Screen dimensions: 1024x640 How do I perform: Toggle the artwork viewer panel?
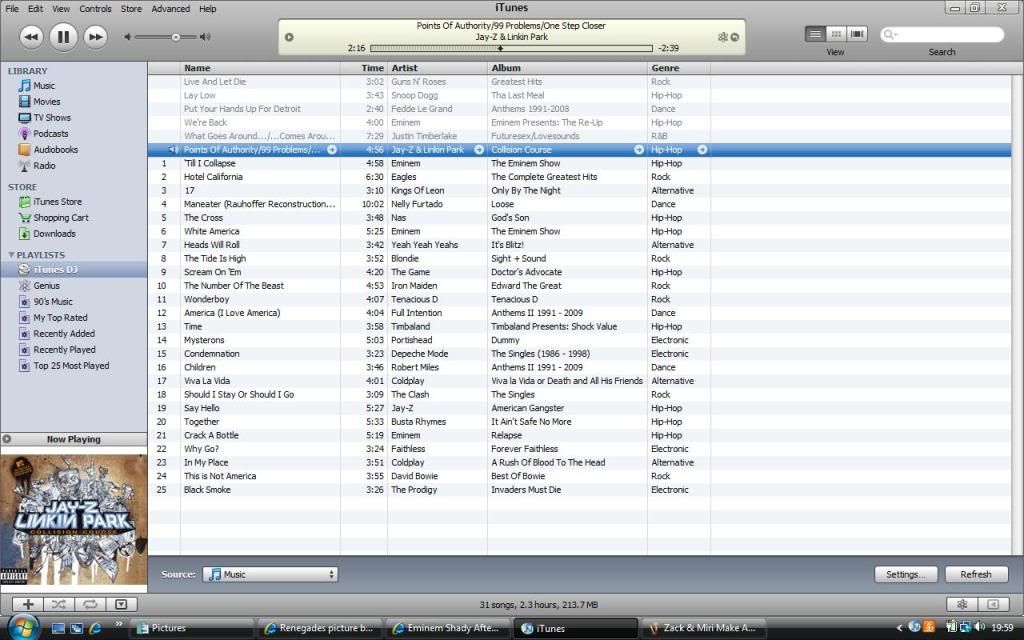click(121, 604)
